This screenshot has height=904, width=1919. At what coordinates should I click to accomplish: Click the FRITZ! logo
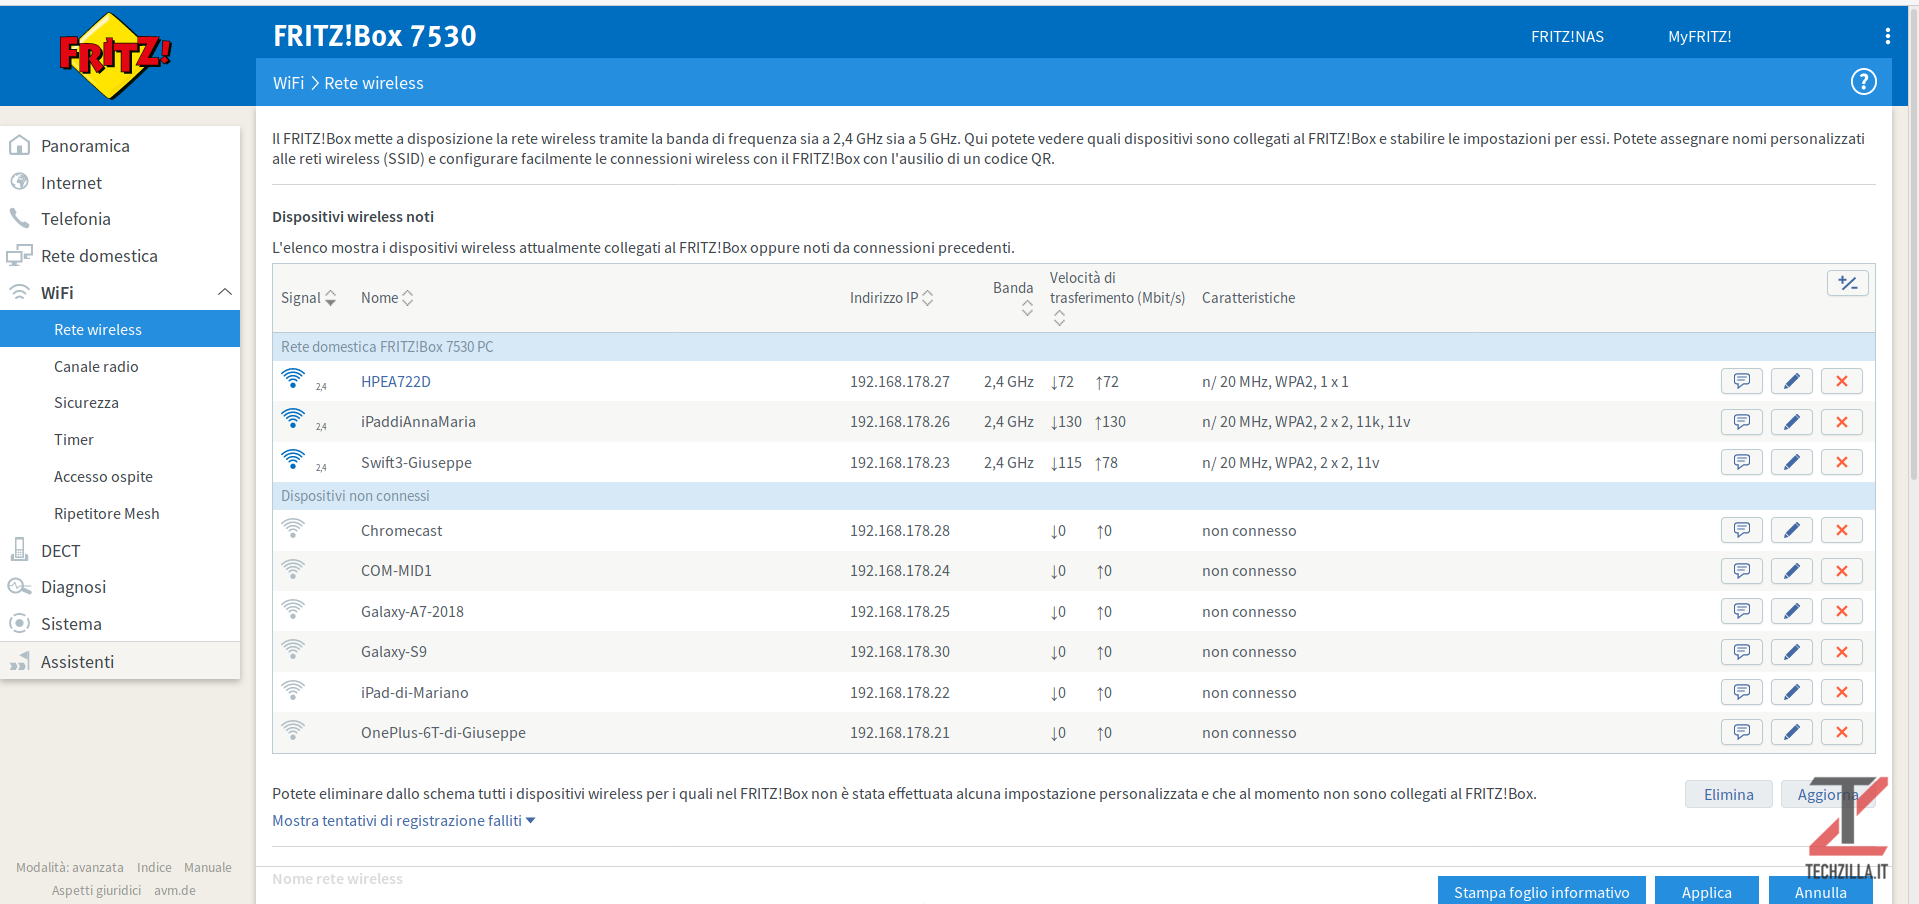point(115,56)
